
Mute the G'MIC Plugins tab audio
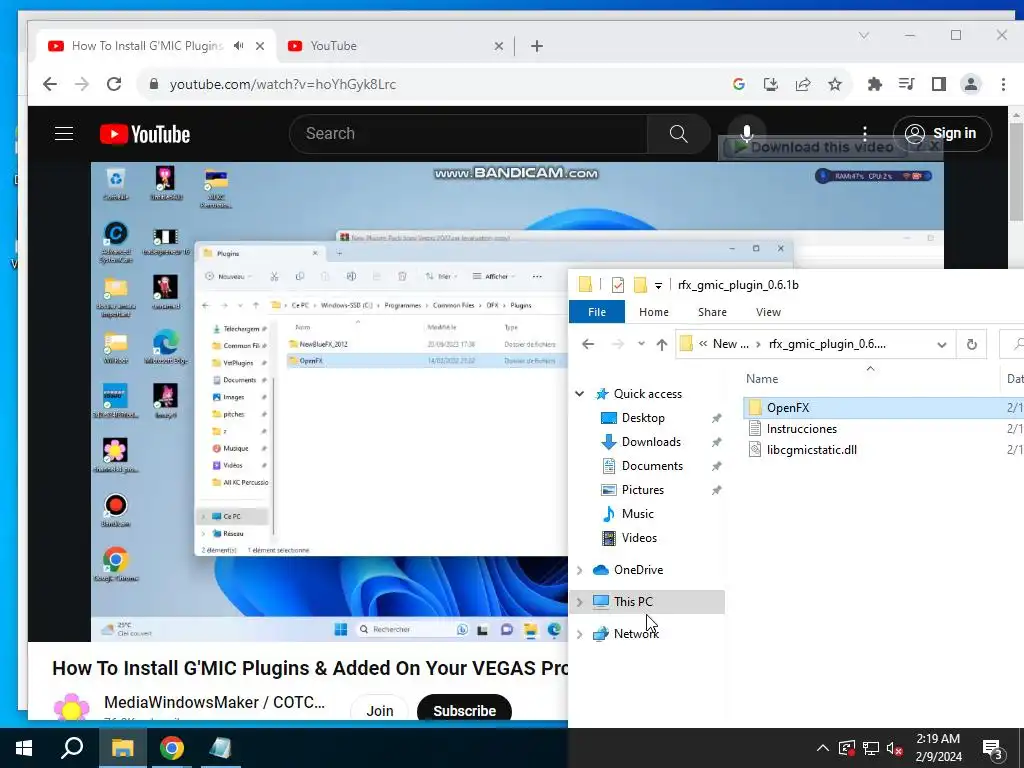pos(239,46)
